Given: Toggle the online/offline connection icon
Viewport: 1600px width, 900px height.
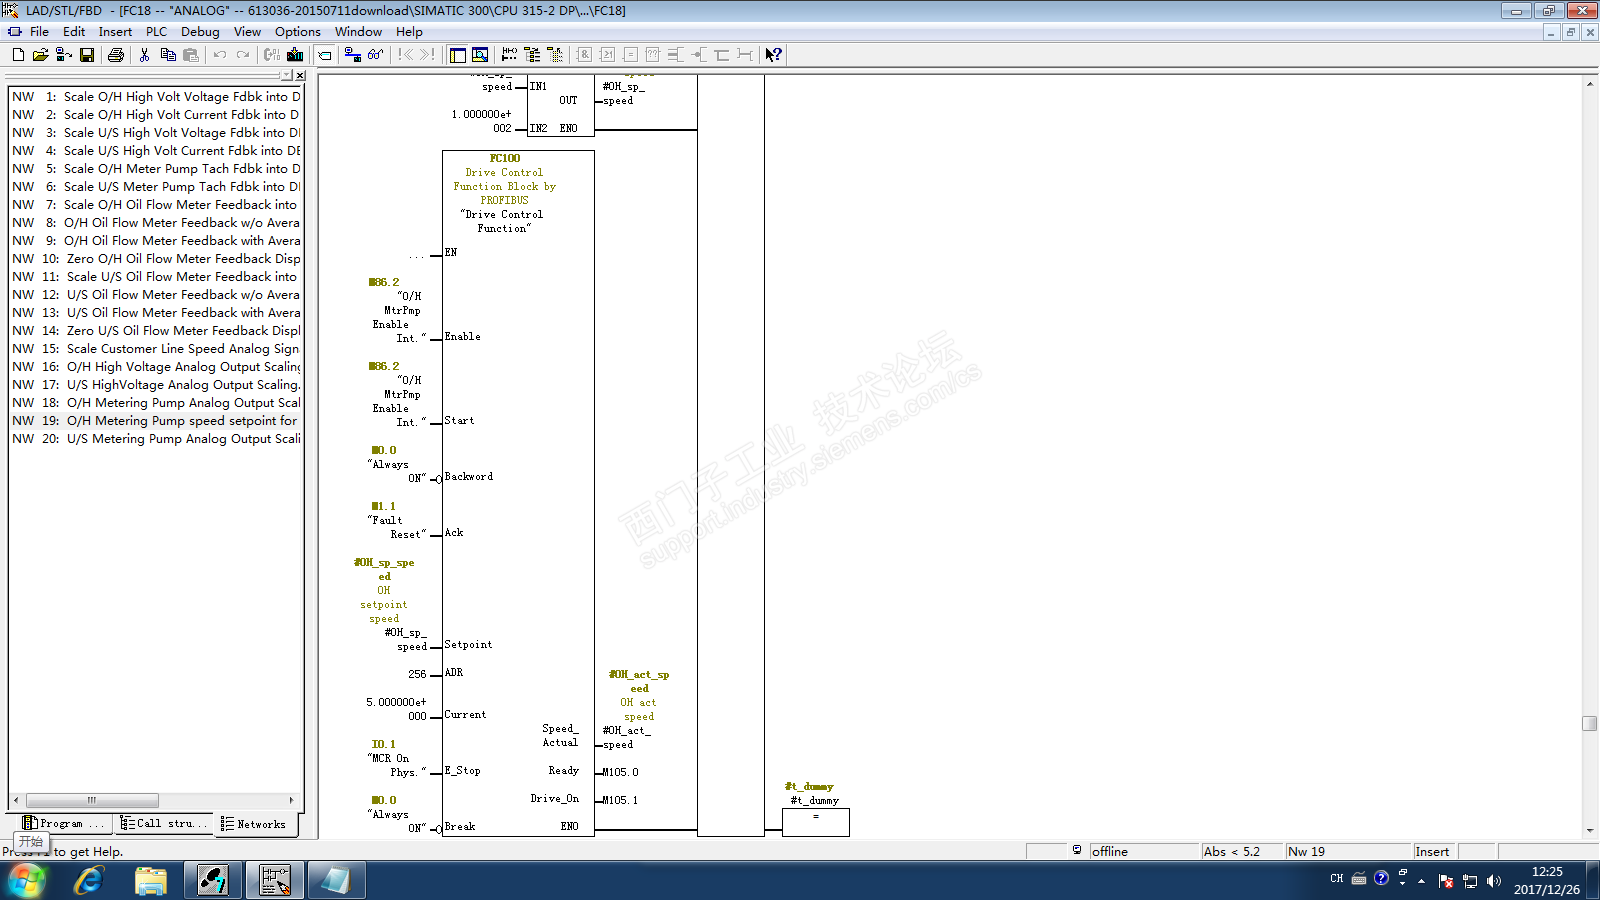Looking at the screenshot, I should pyautogui.click(x=352, y=55).
